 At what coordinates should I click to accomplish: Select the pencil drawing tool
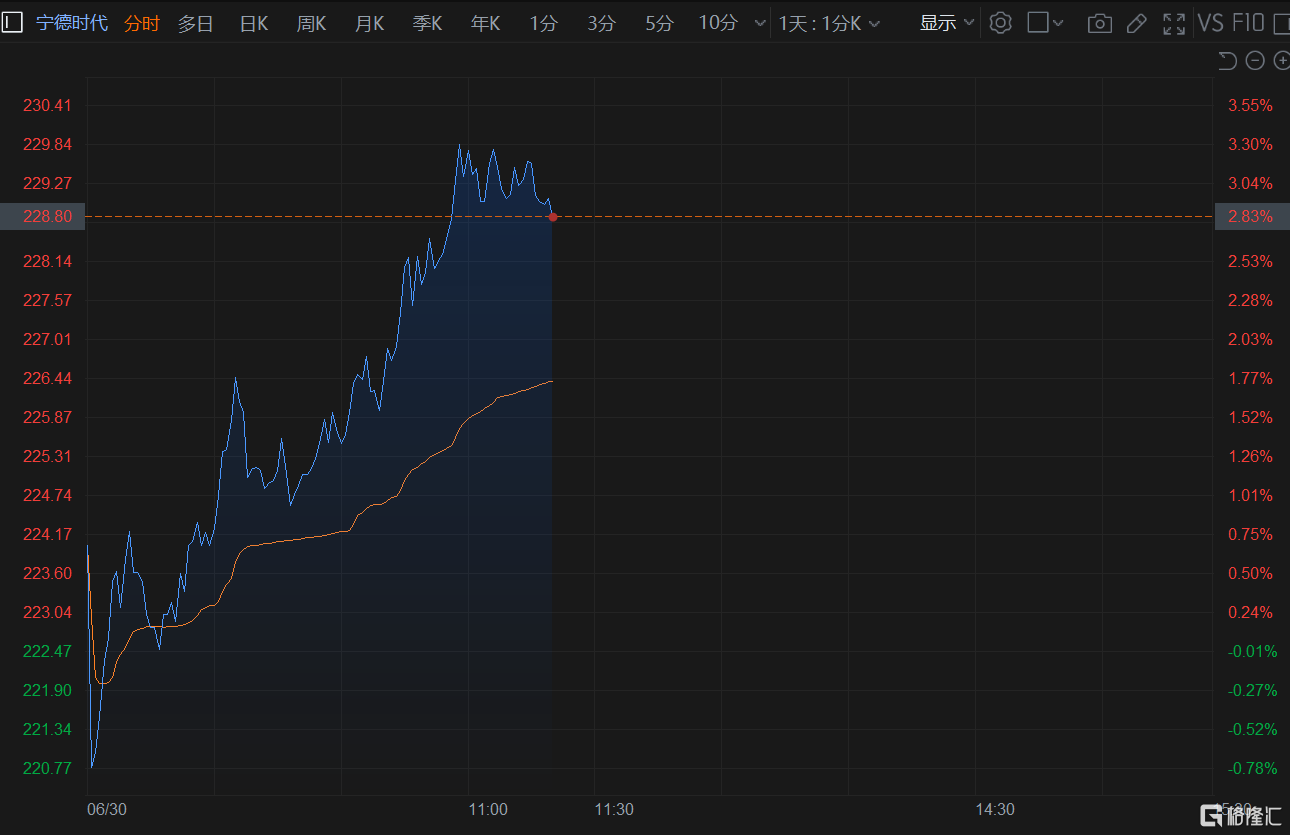[x=1137, y=23]
